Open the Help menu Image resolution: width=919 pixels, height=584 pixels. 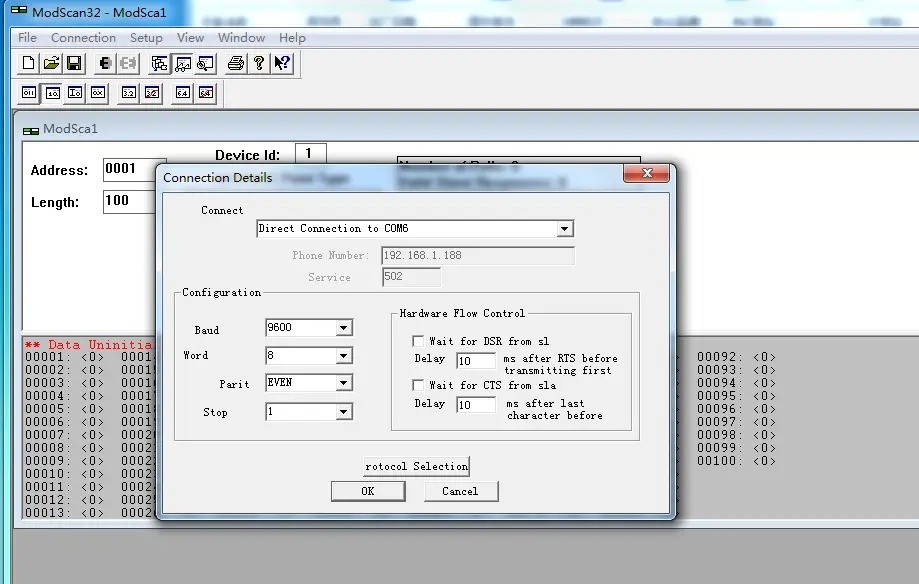click(292, 38)
